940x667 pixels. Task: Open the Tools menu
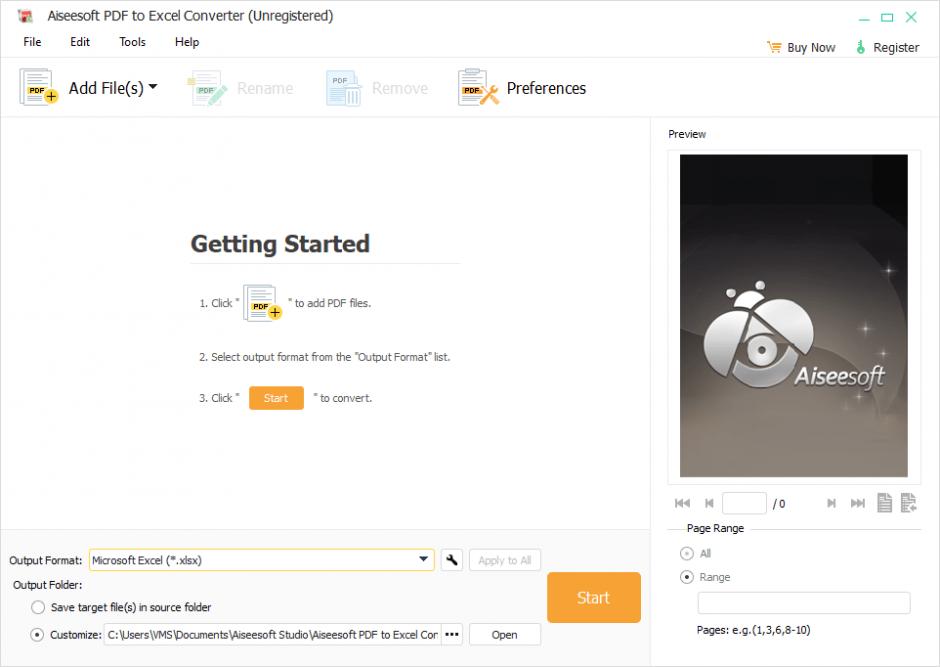[x=132, y=42]
